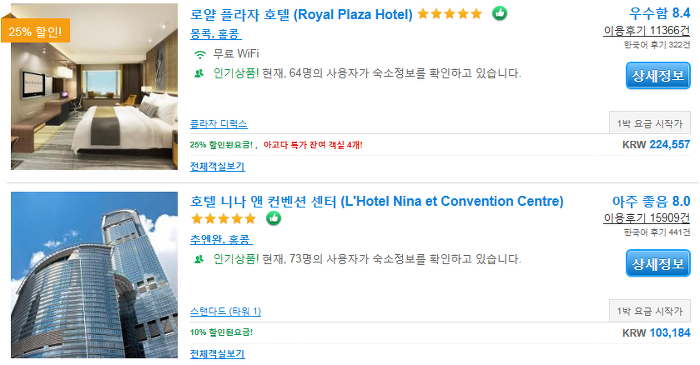
Task: Open the 이용후기 11366건 reviews link
Action: click(647, 30)
